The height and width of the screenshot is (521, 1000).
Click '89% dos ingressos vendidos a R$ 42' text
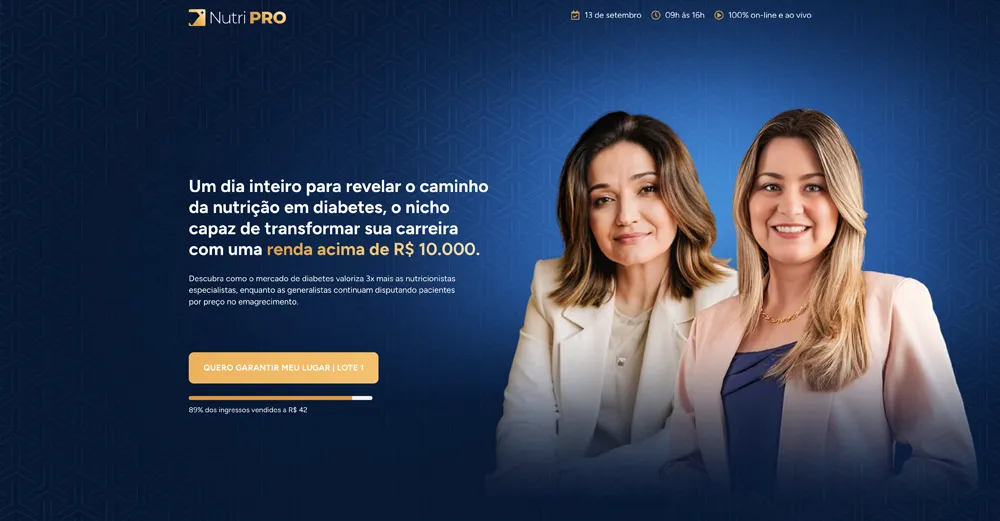248,410
